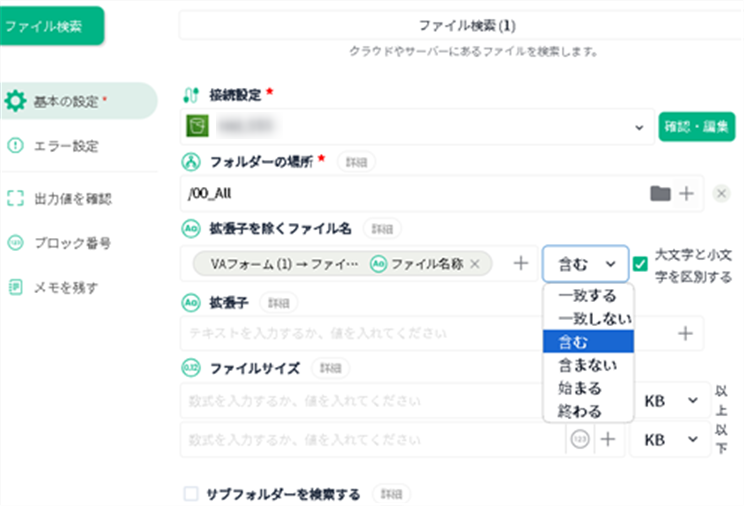The height and width of the screenshot is (506, 744).
Task: Click 詳細 badge next to ファイルサイズ
Action: (329, 368)
